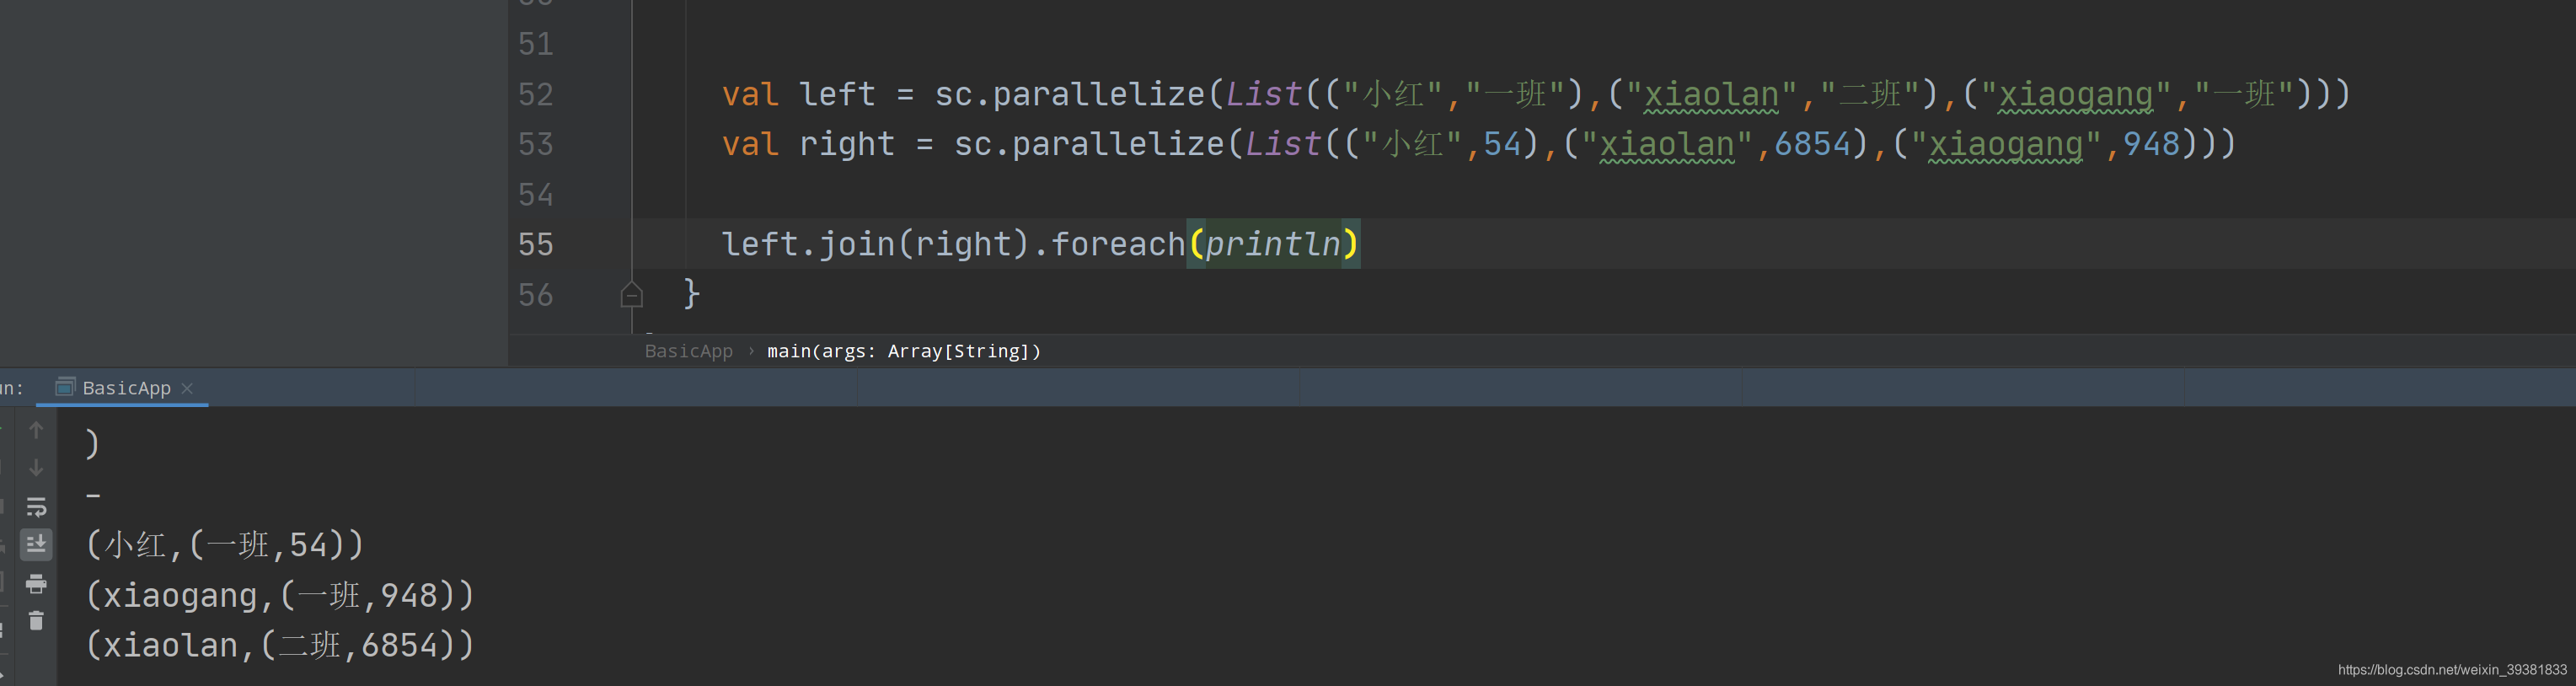This screenshot has width=2576, height=686.
Task: Click line number 53 in the gutter
Action: click(535, 144)
